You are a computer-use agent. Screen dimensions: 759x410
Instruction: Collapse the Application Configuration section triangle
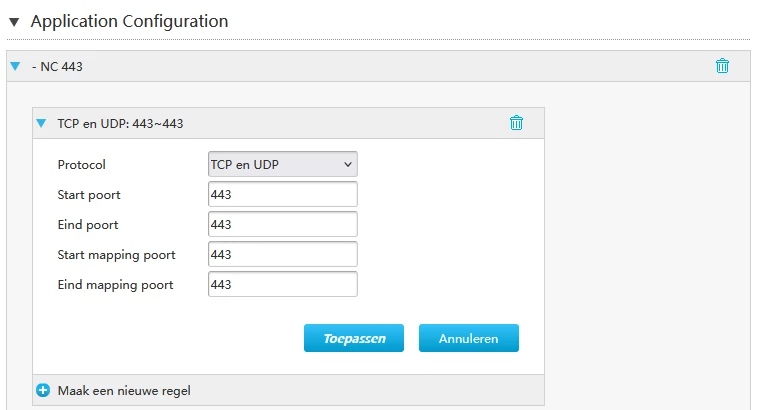[14, 22]
